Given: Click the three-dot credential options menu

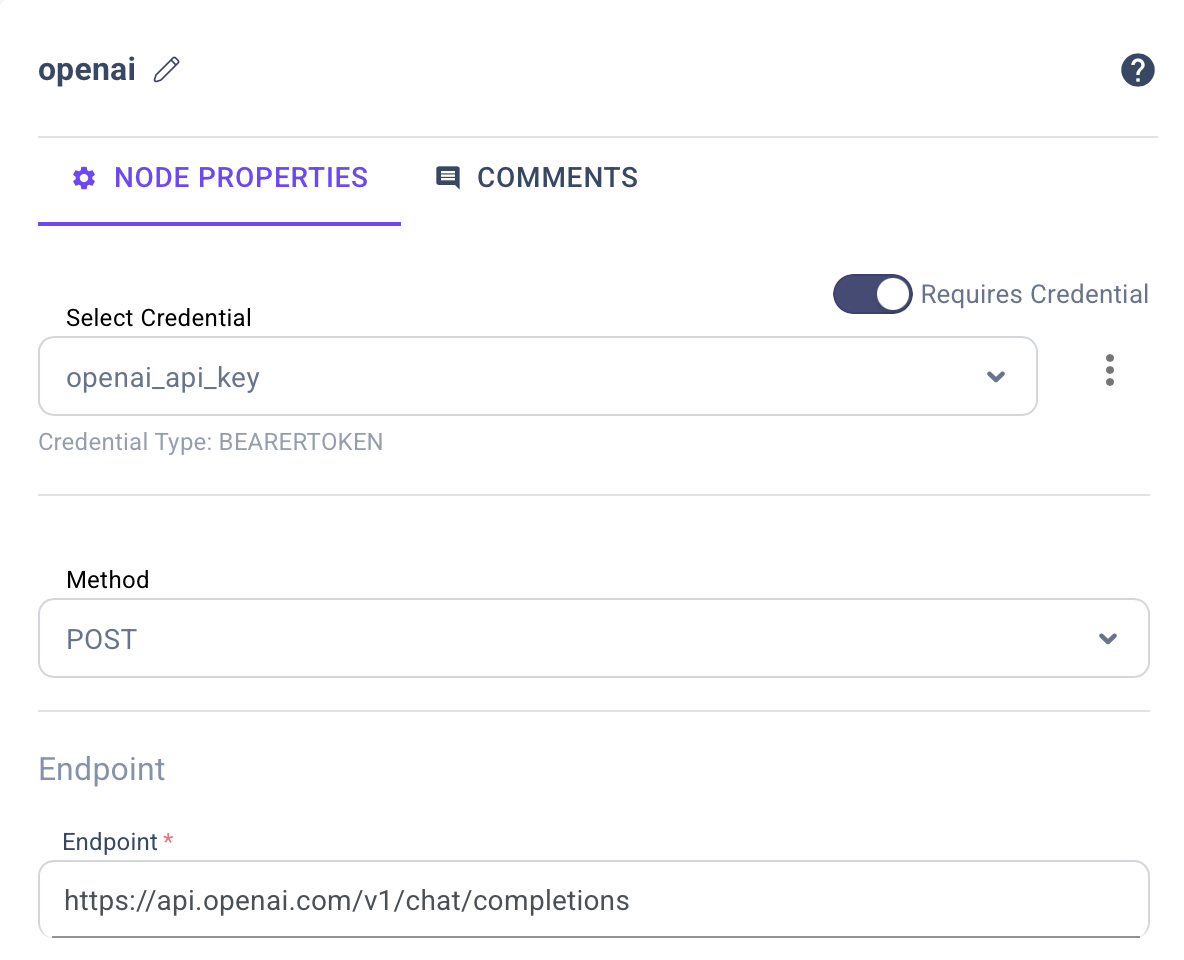Looking at the screenshot, I should [1109, 370].
